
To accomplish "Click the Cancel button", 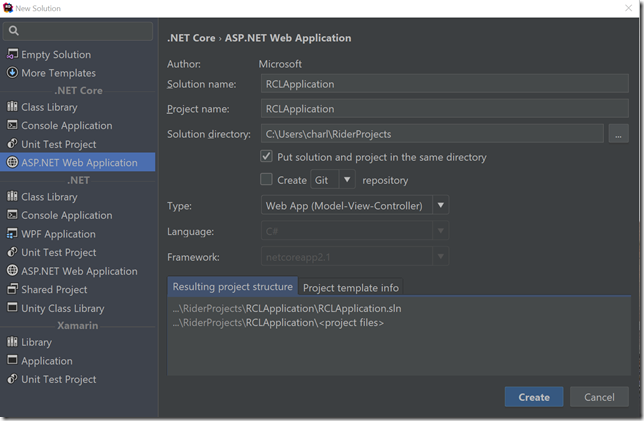I will tap(599, 397).
